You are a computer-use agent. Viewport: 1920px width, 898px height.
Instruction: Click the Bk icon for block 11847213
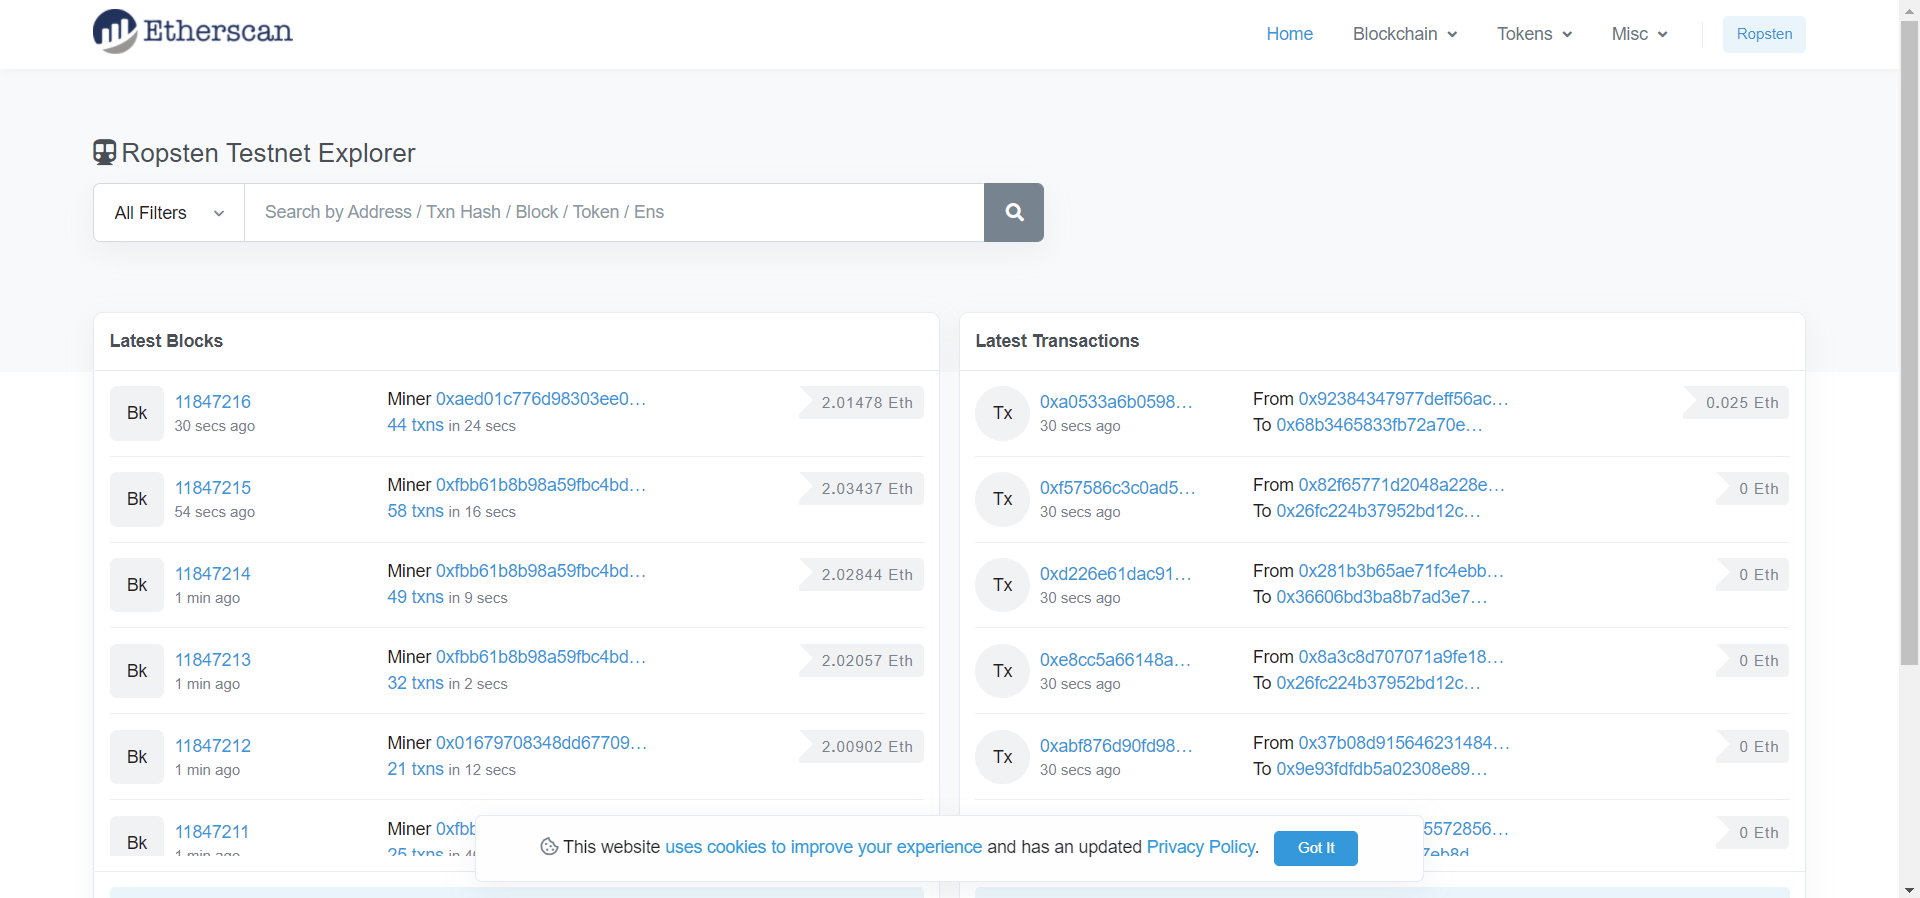point(137,671)
